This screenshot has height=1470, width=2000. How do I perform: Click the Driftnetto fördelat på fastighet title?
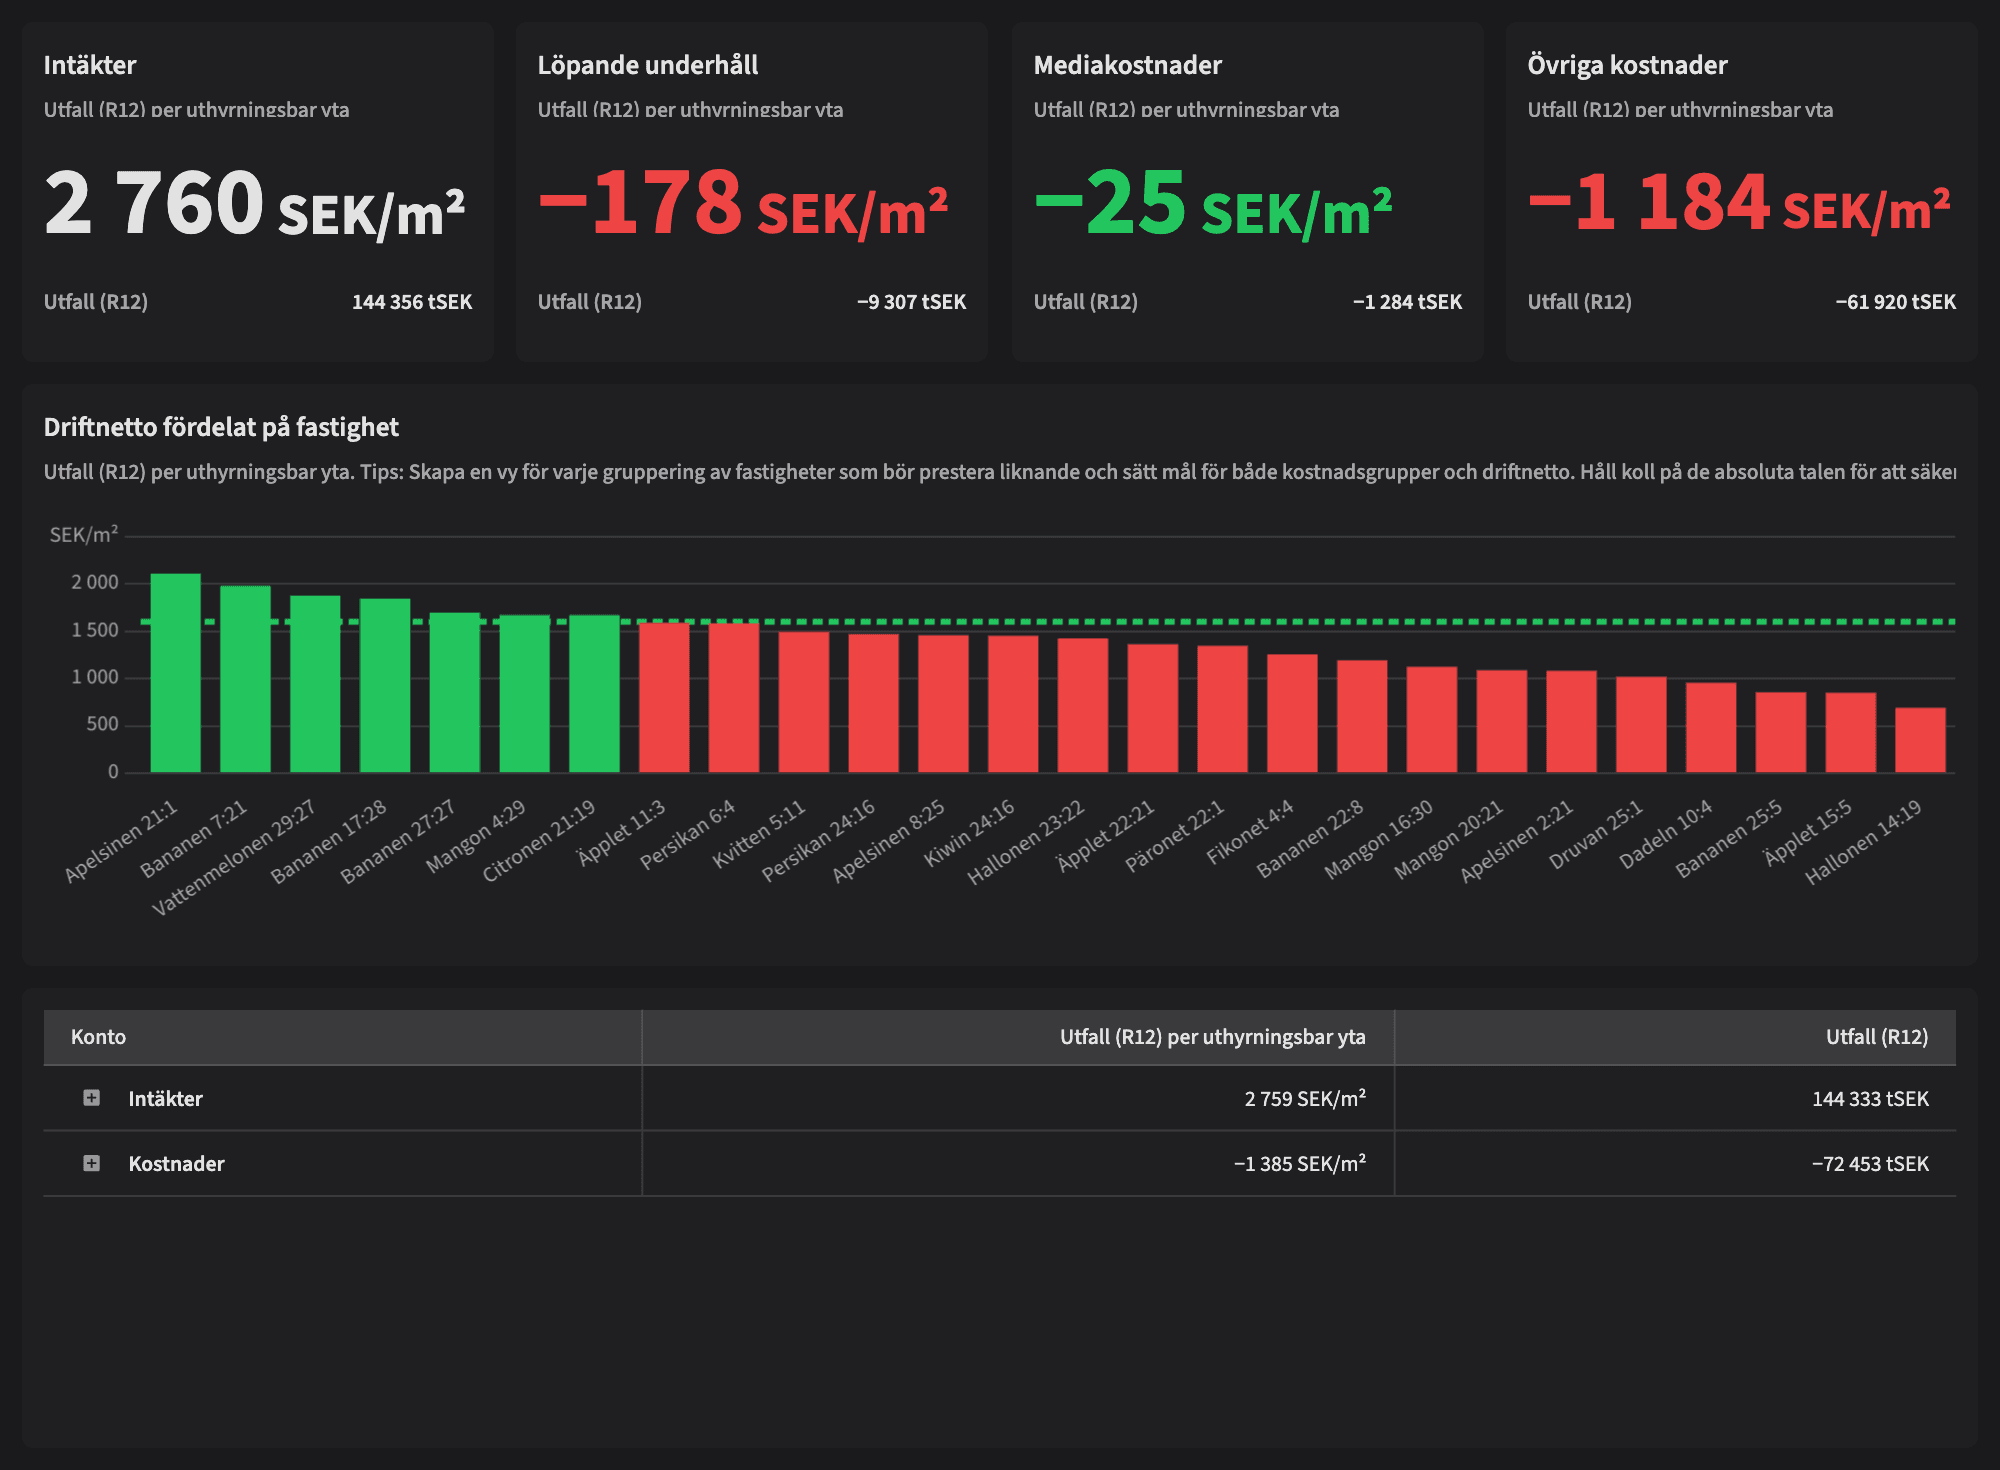point(221,427)
